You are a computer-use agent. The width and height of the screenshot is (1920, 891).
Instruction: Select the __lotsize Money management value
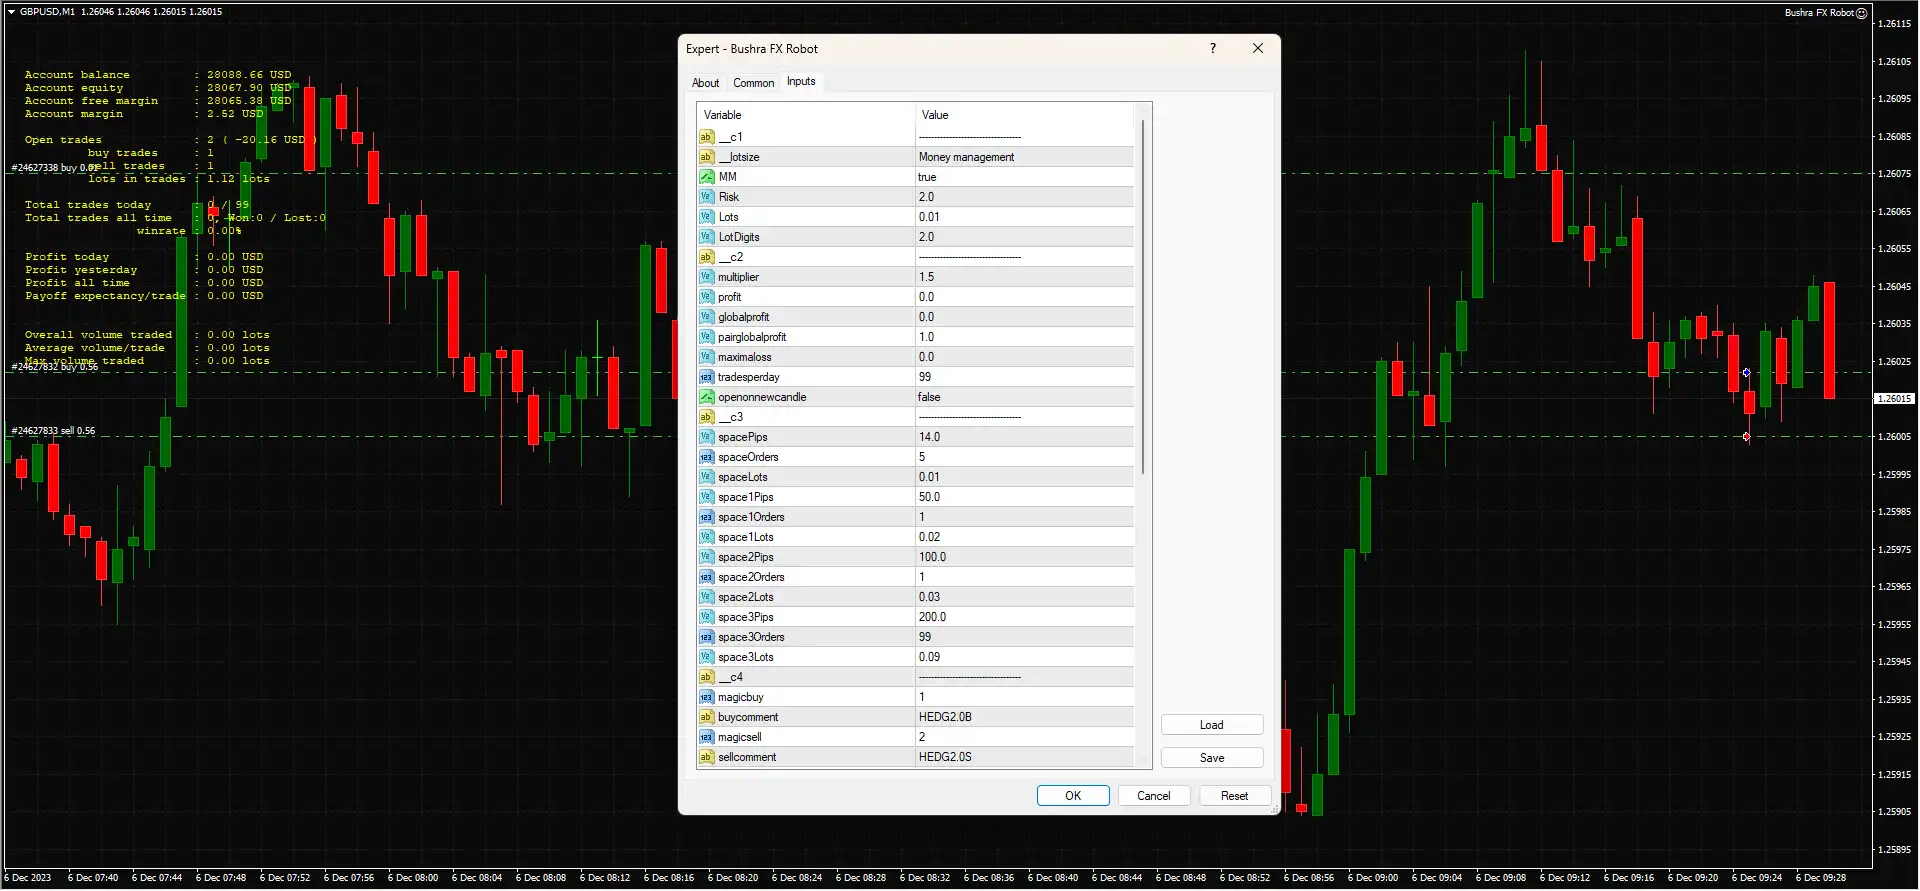pos(1024,157)
